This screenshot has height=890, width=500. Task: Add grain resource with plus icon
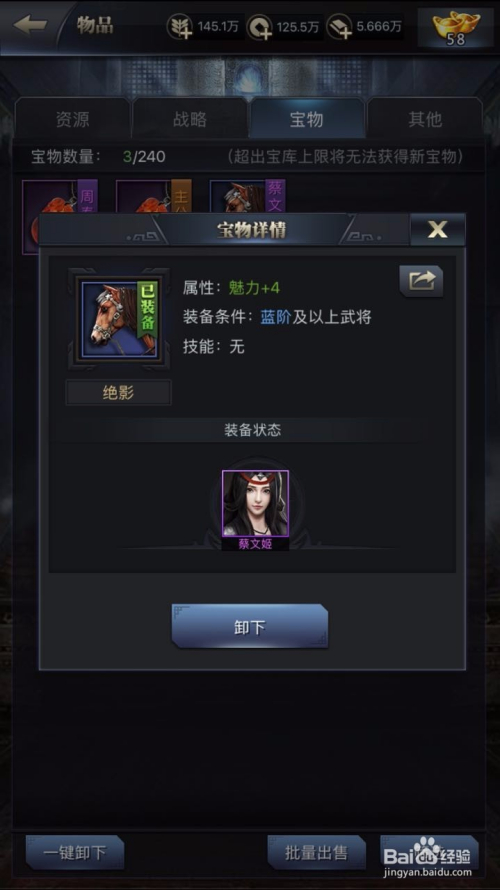(x=179, y=27)
